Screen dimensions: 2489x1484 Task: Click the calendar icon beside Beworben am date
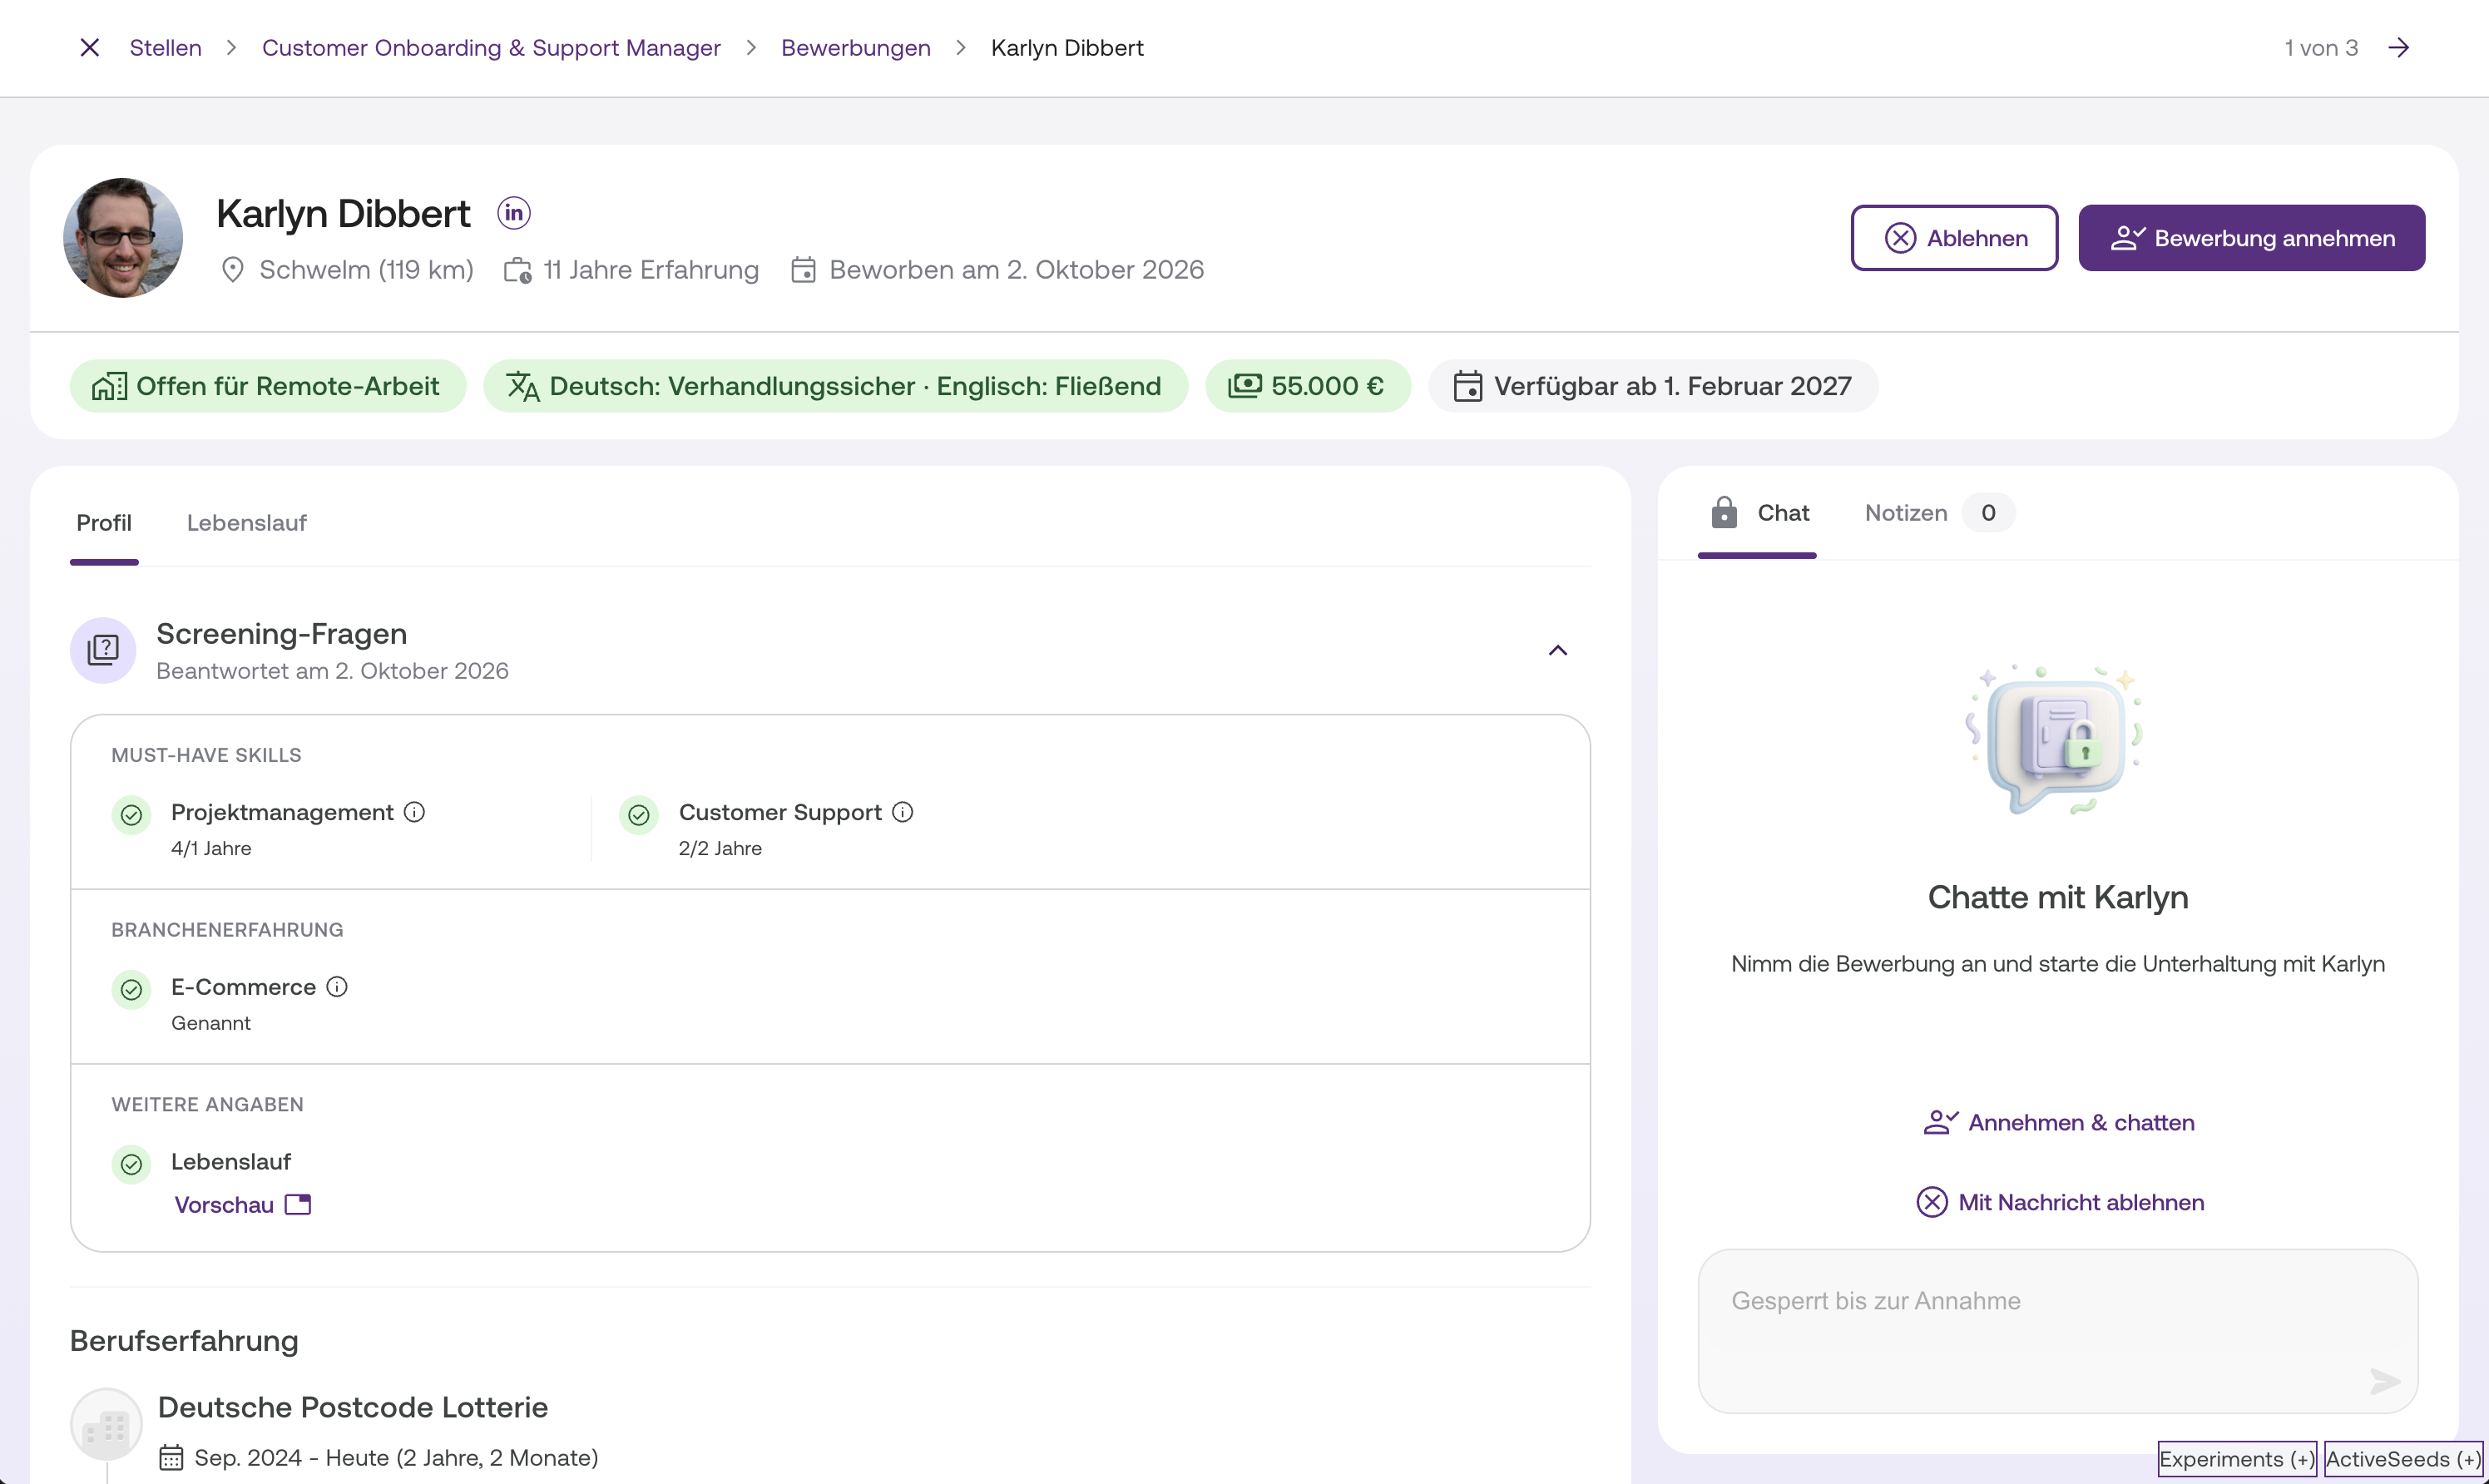point(803,270)
